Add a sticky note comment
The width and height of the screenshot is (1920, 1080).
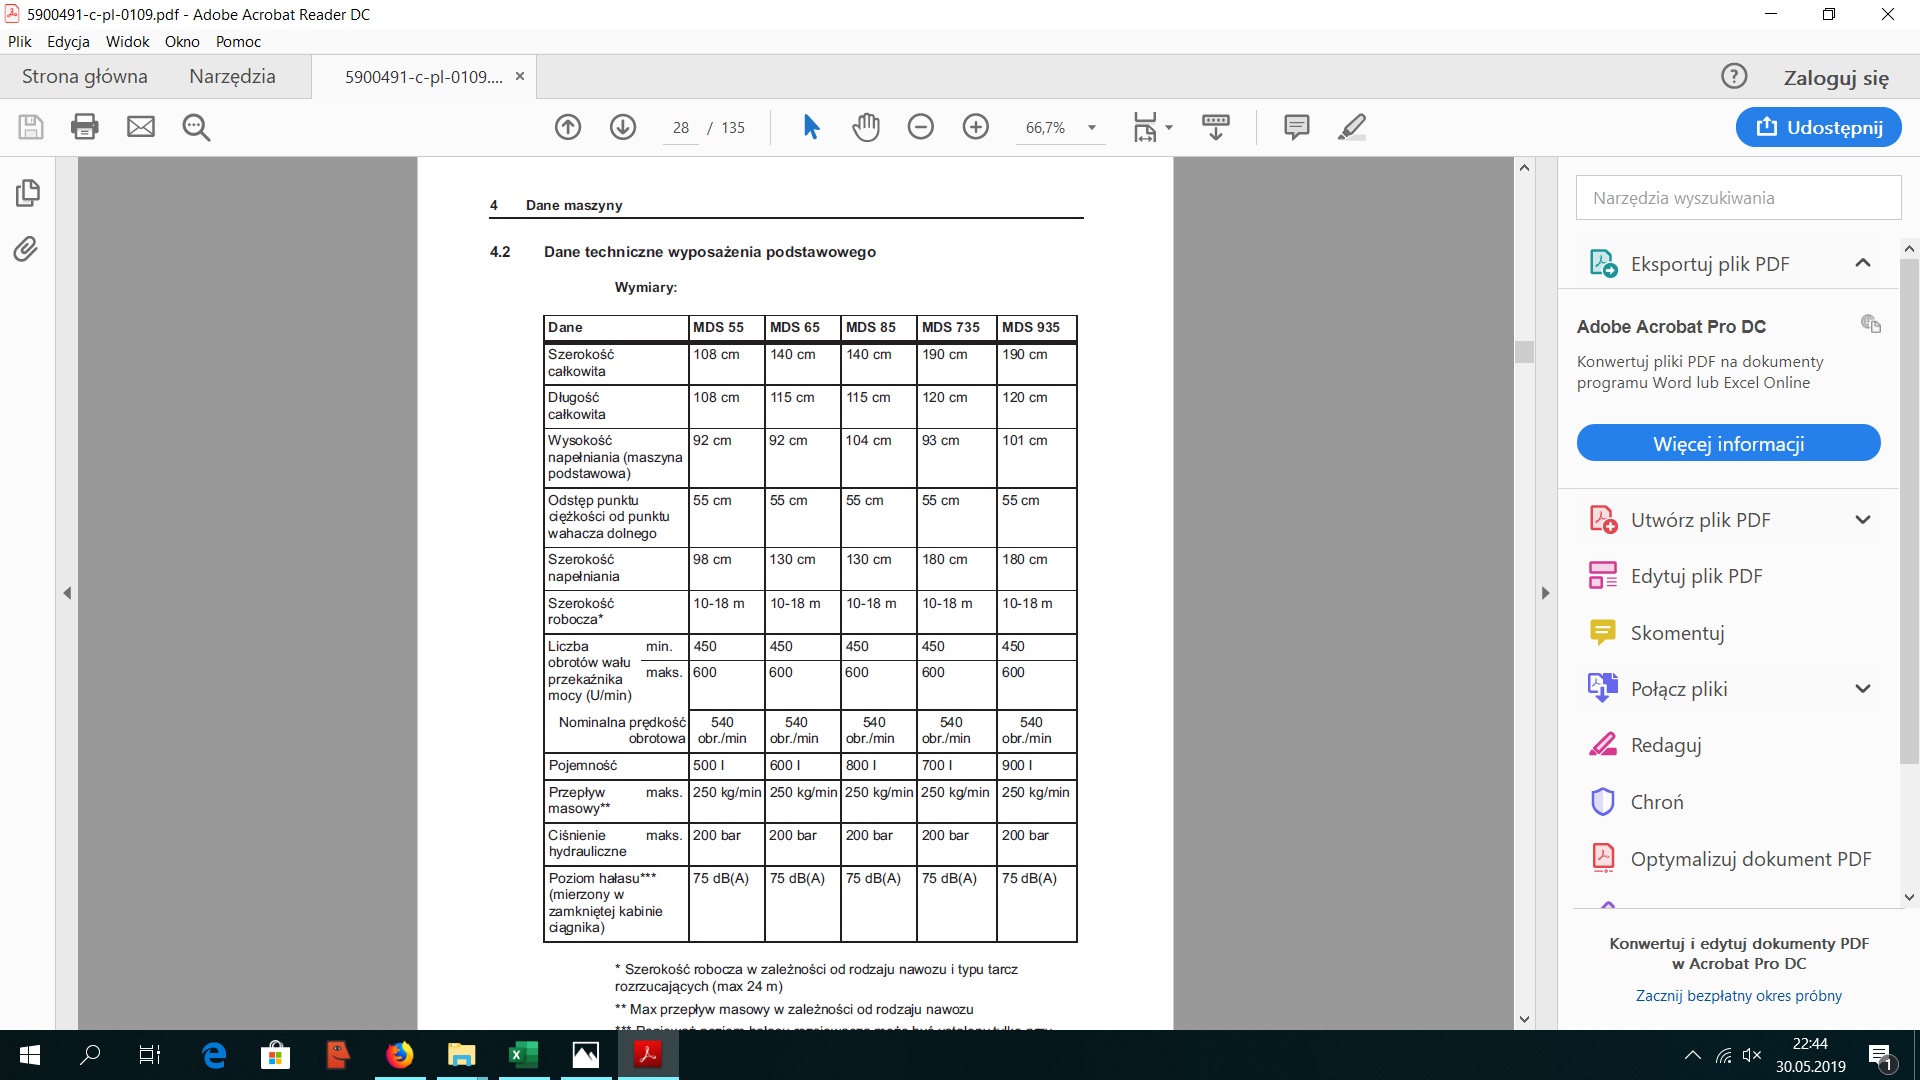click(x=1297, y=127)
